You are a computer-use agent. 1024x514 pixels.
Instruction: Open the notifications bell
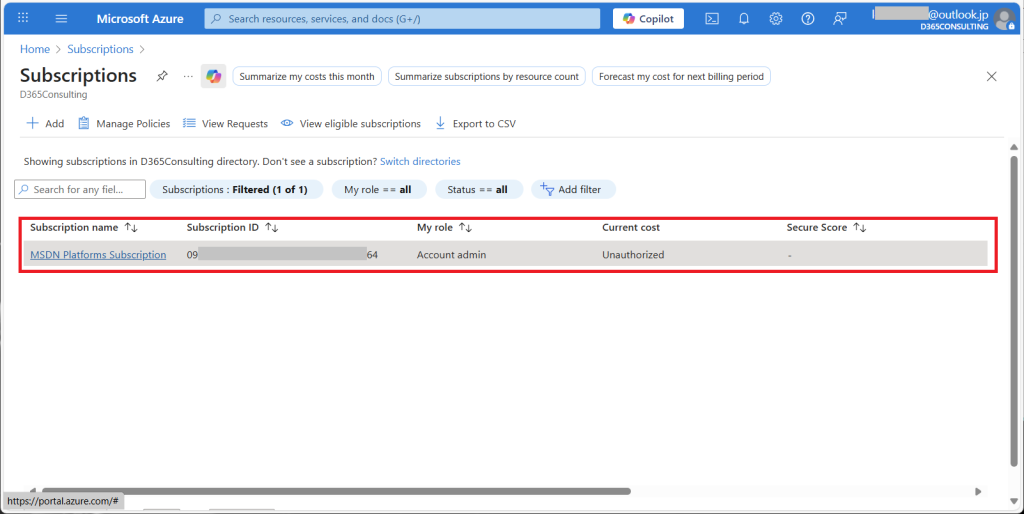744,19
